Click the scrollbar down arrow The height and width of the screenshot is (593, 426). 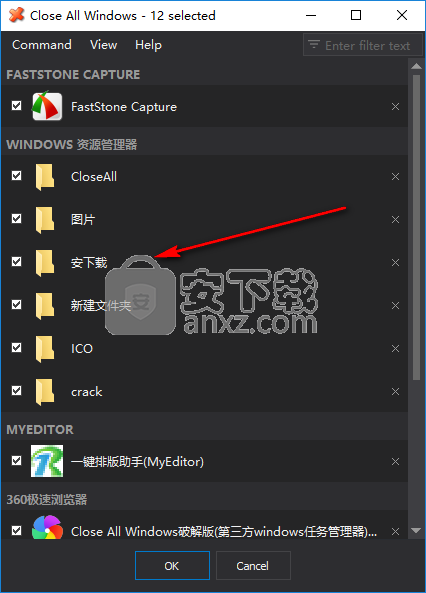tap(416, 531)
